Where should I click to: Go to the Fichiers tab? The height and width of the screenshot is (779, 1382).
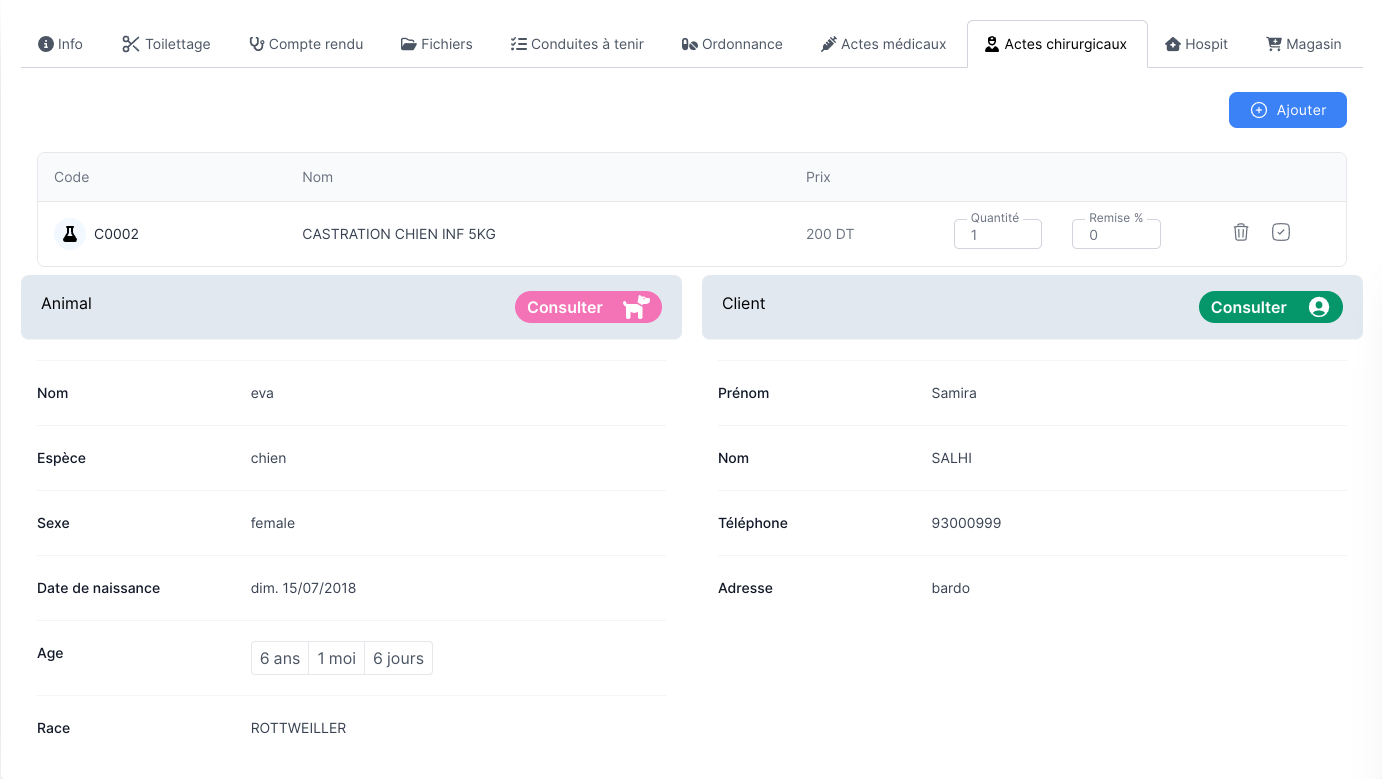click(x=436, y=44)
